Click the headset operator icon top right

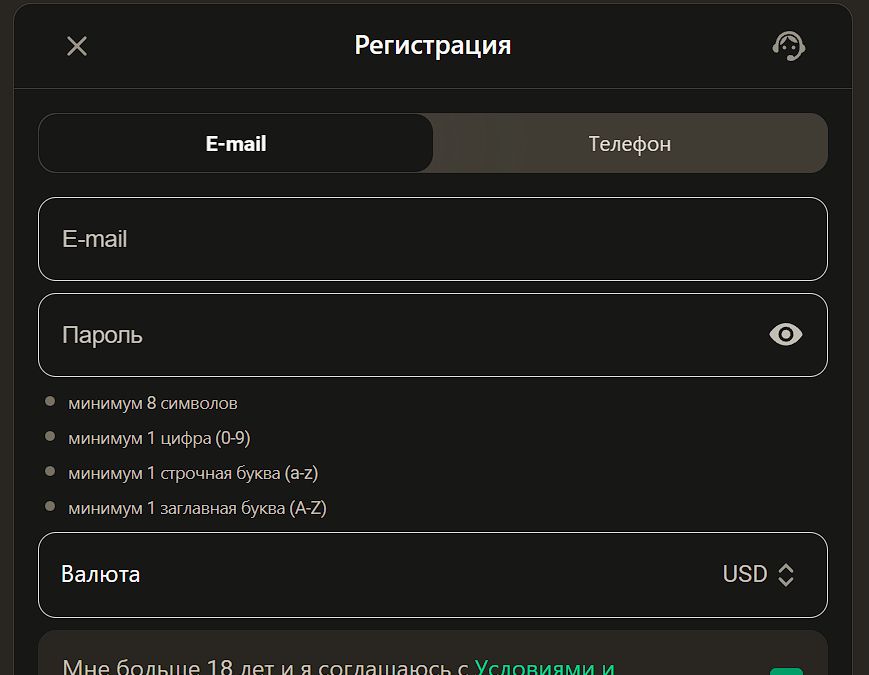(x=788, y=45)
